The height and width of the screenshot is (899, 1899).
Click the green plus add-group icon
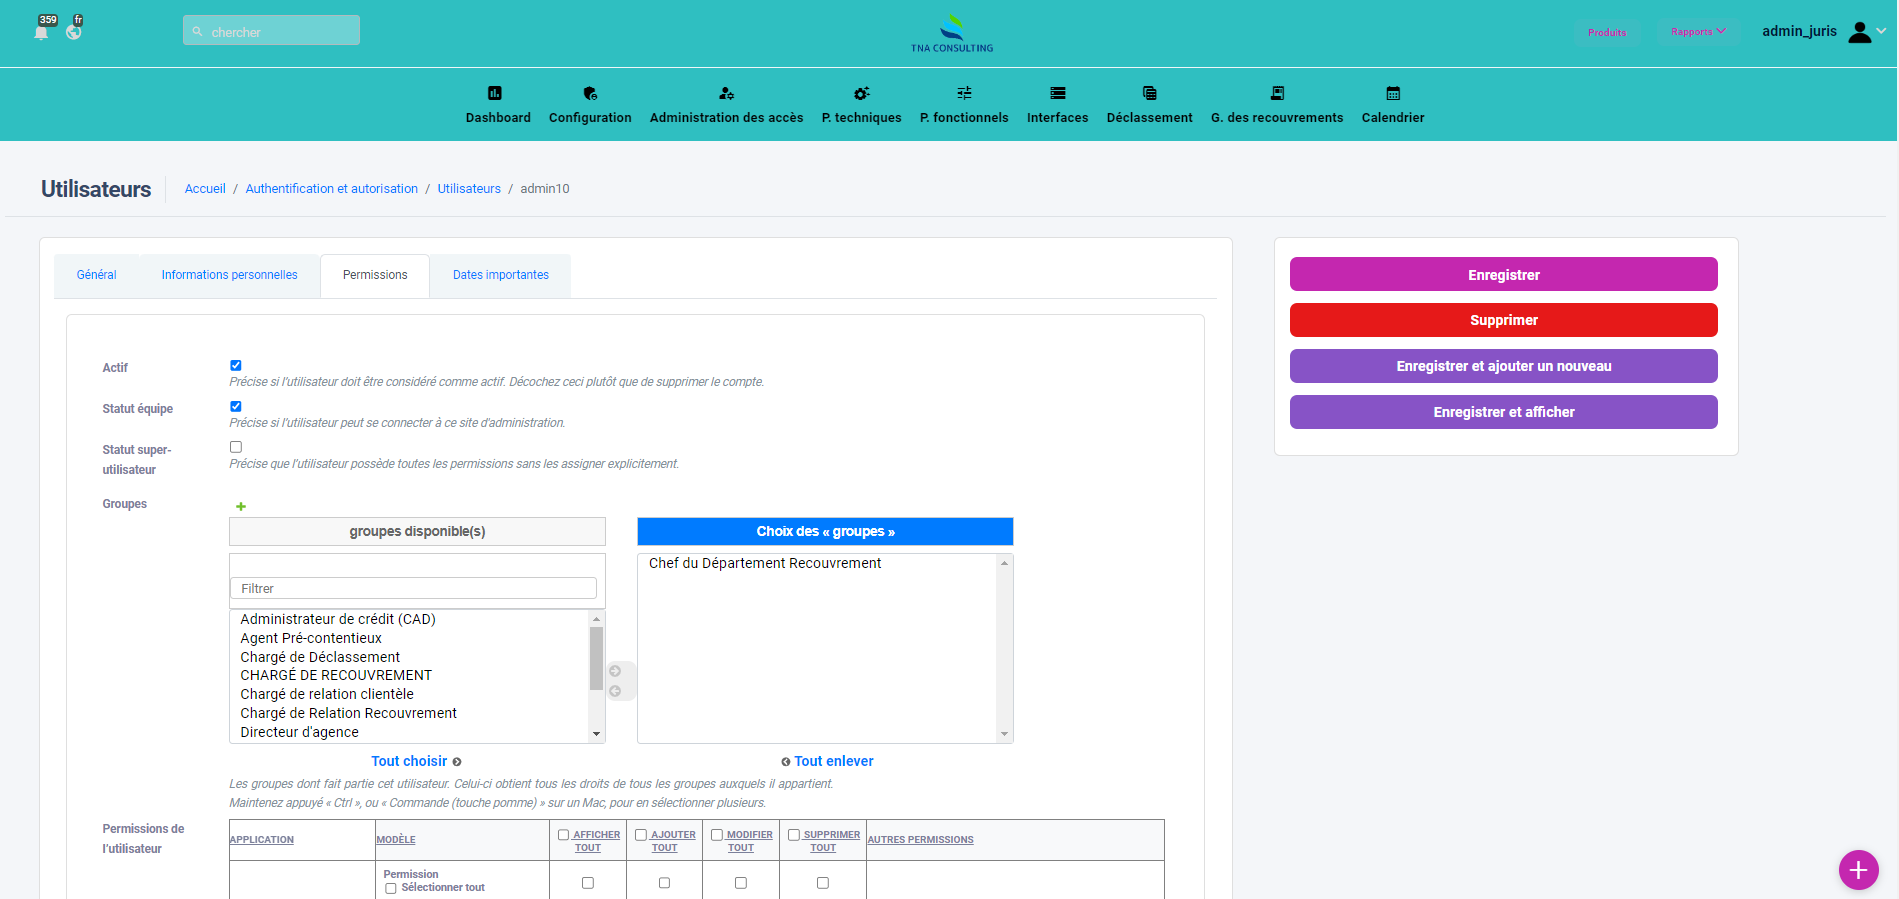coord(241,507)
